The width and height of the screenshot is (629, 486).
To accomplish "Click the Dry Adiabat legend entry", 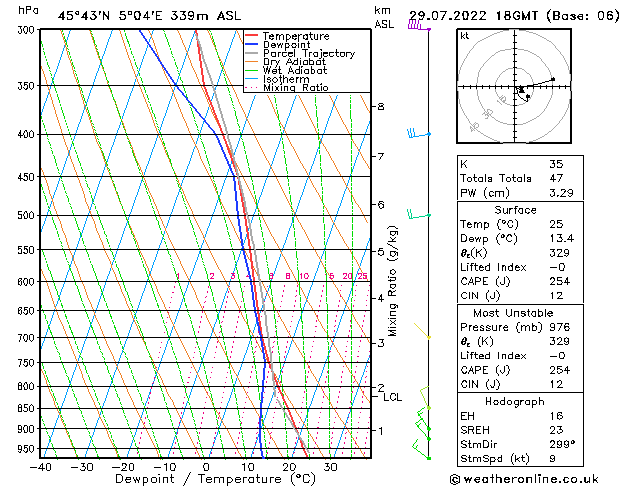I will click(294, 62).
